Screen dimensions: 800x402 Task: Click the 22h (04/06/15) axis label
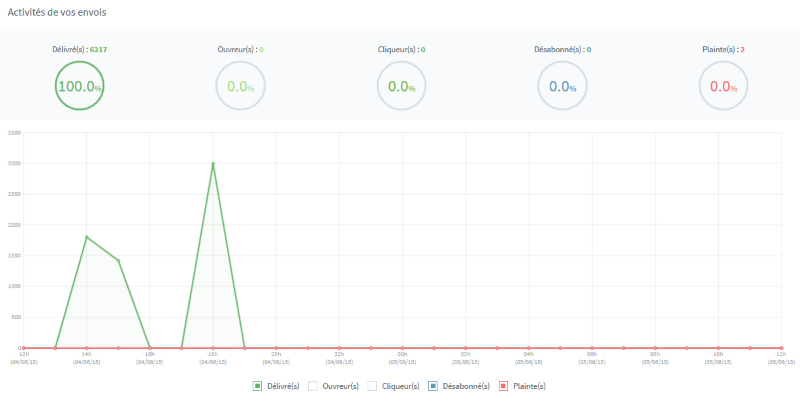tap(339, 358)
